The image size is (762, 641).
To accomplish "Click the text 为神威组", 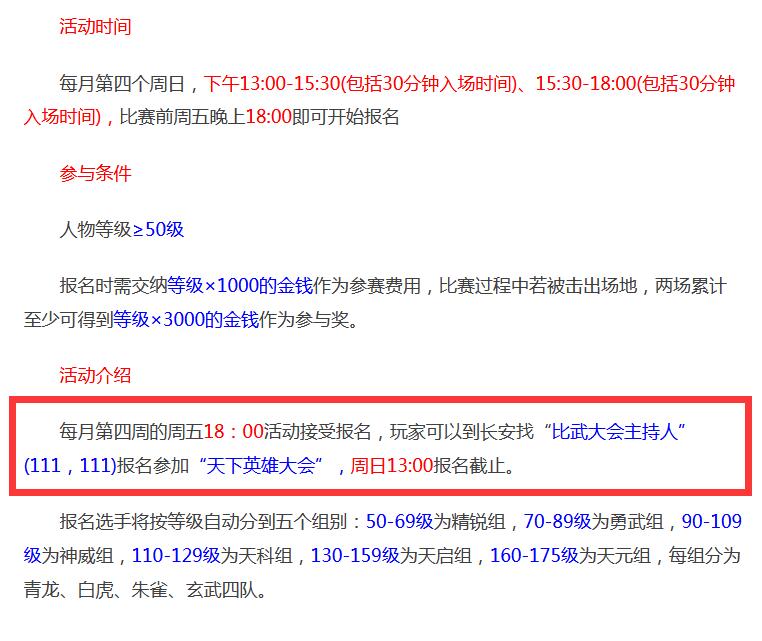I will tap(77, 555).
